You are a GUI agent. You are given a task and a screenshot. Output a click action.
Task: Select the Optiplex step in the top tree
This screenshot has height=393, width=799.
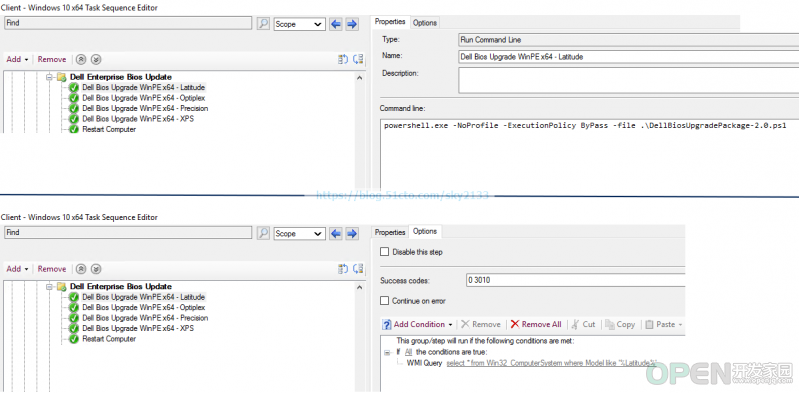point(144,98)
